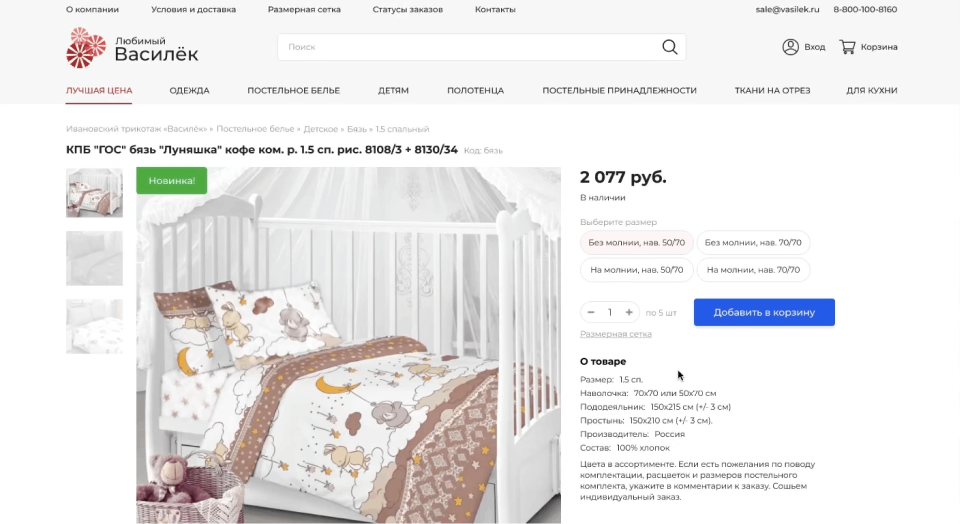This screenshot has width=960, height=524.
Task: Open the user login icon
Action: [790, 47]
